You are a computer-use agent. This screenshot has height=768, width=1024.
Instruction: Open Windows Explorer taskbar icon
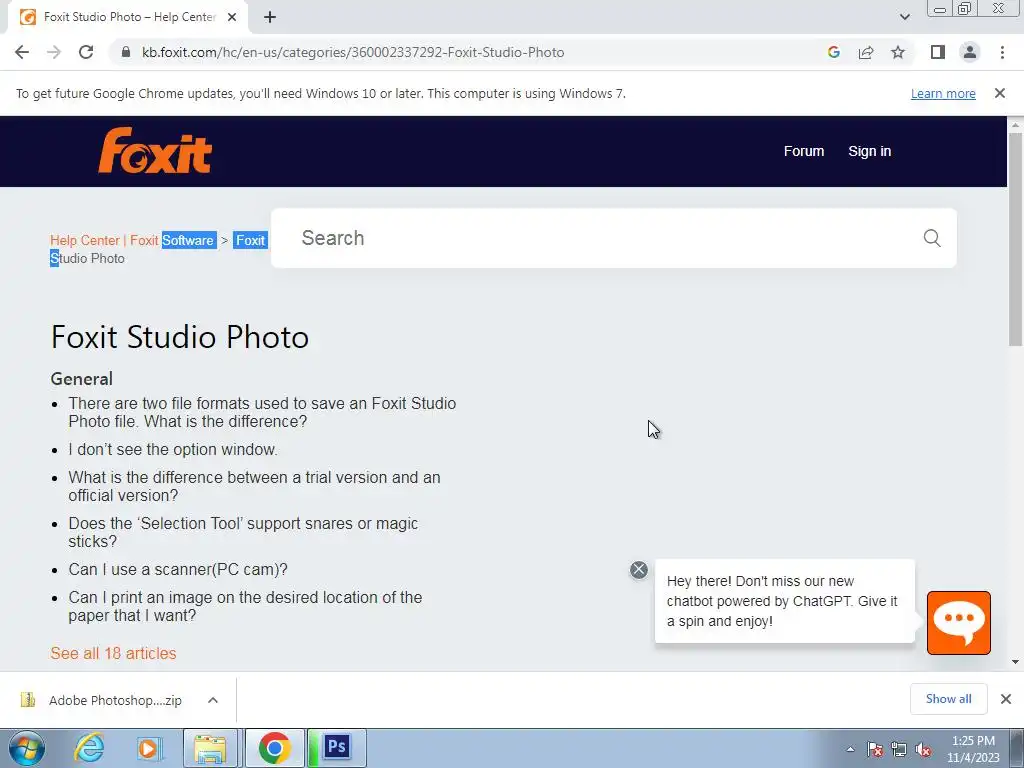[210, 748]
